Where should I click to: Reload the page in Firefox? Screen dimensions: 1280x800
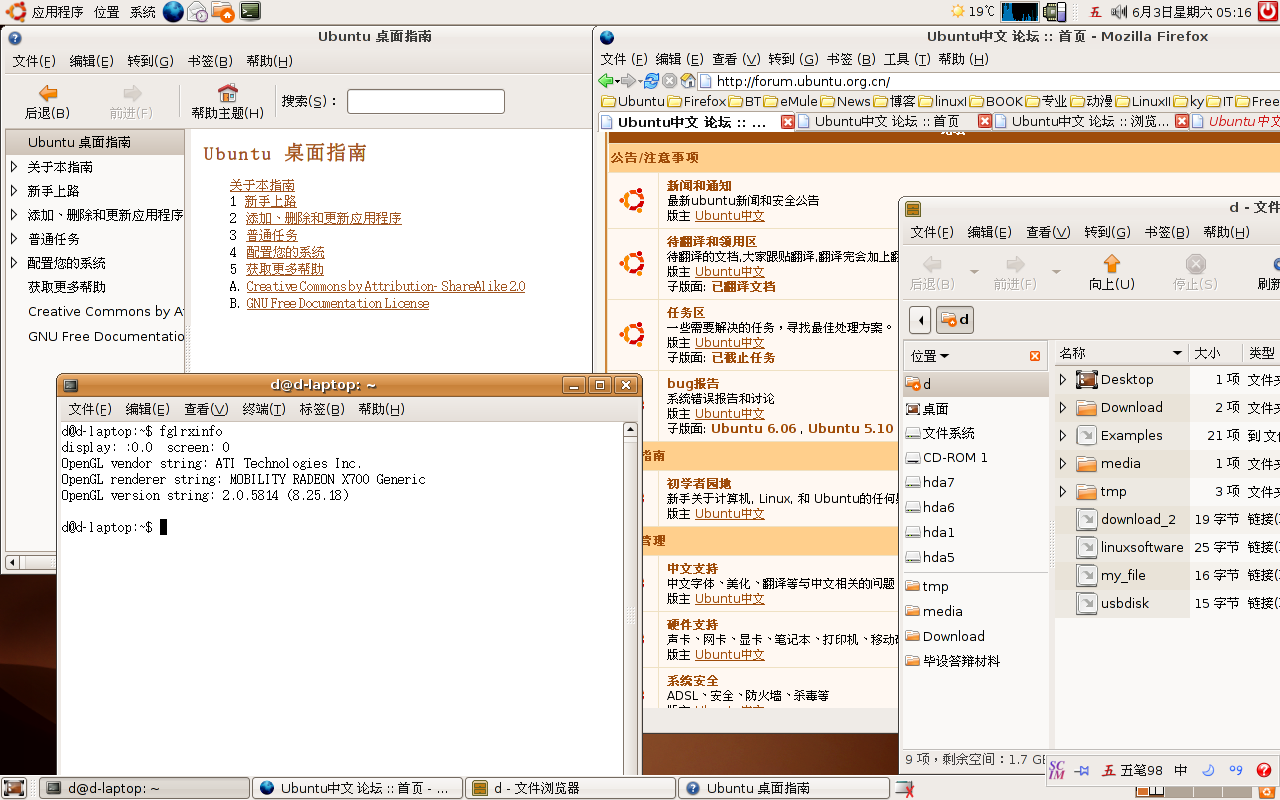pos(652,81)
